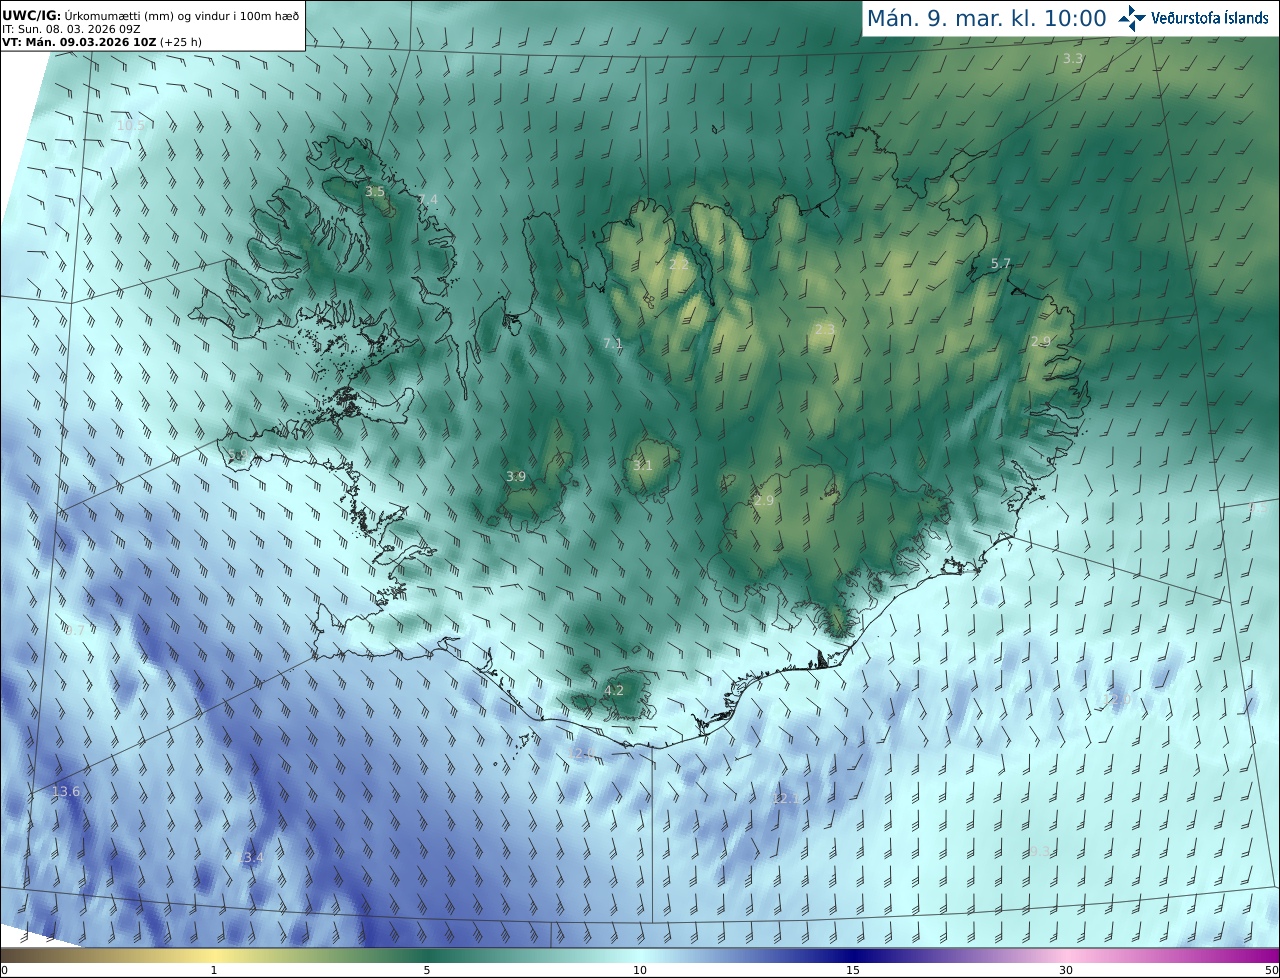Click the 10 tick on the color scale

tap(640, 970)
